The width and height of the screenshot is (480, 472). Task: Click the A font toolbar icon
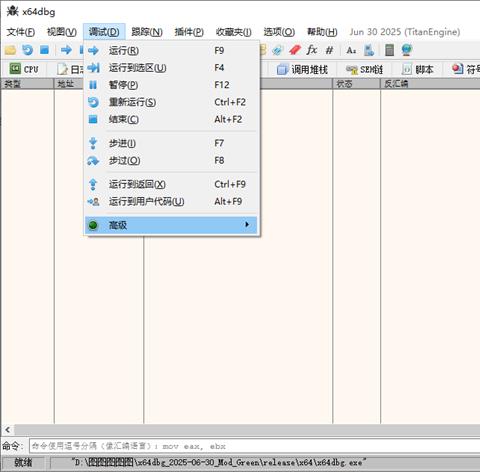351,50
